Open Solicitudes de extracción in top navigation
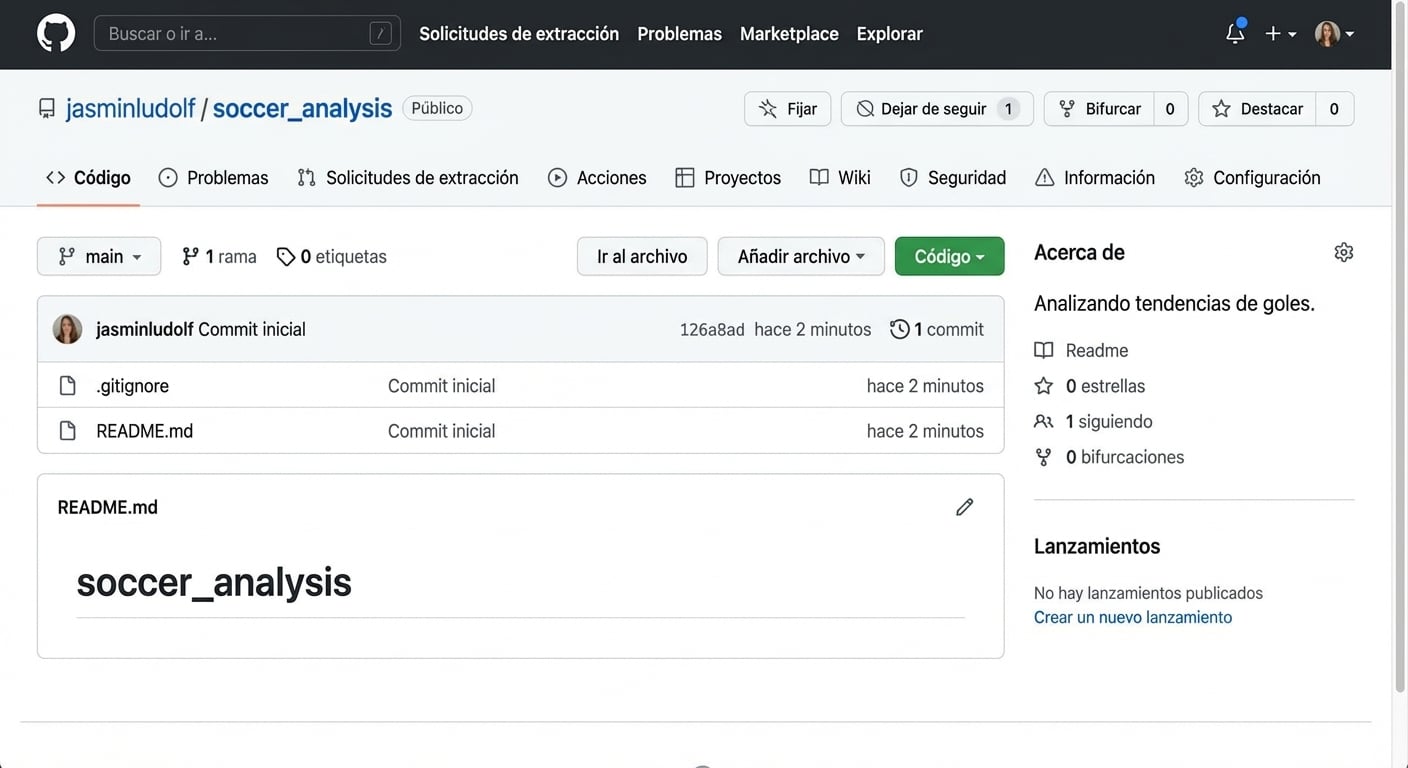This screenshot has width=1408, height=768. (x=519, y=34)
